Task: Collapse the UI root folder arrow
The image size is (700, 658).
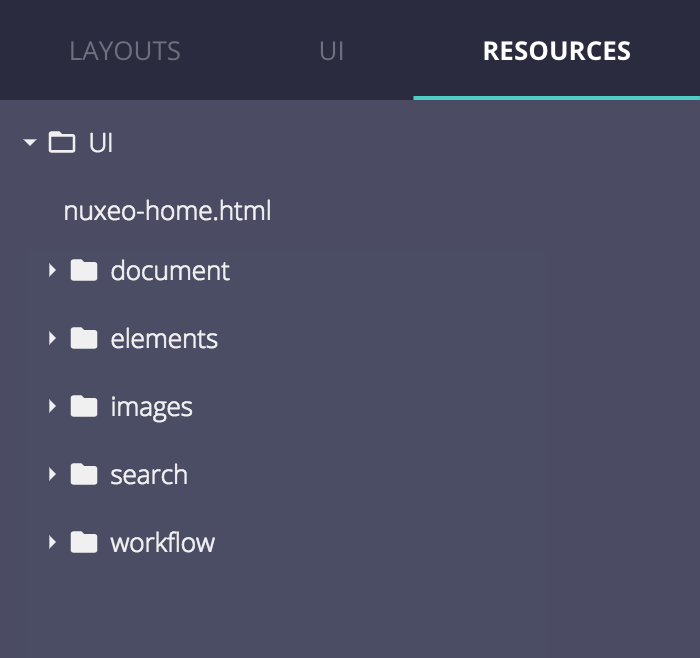Action: pos(30,142)
